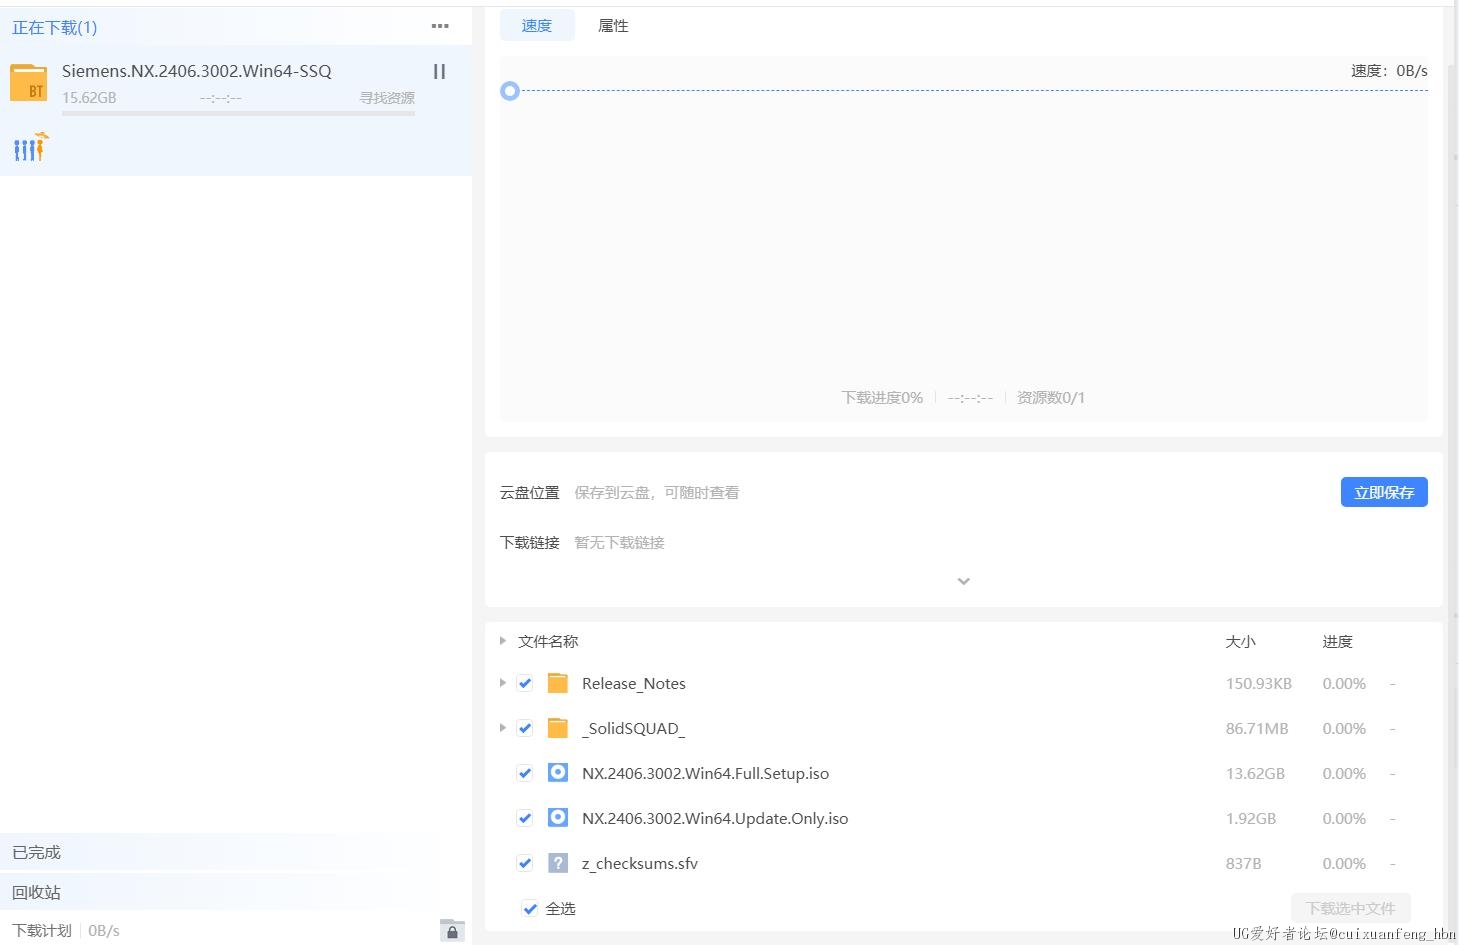Click the 进度 column header
Viewport: 1459px width, 945px height.
coord(1338,641)
